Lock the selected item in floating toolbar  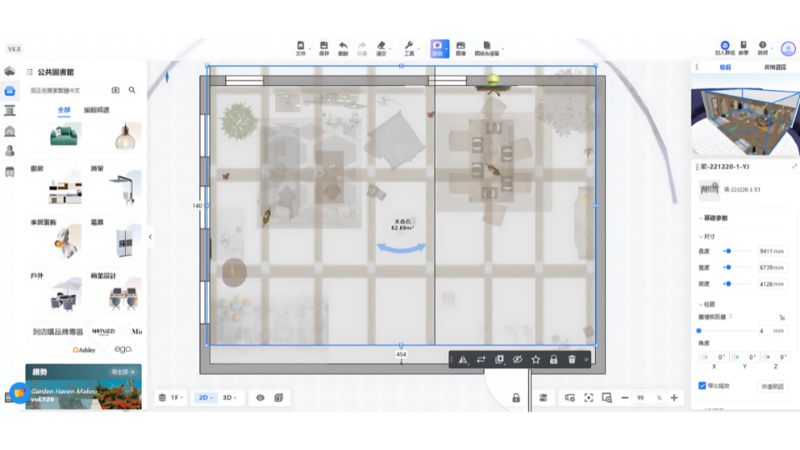point(554,359)
